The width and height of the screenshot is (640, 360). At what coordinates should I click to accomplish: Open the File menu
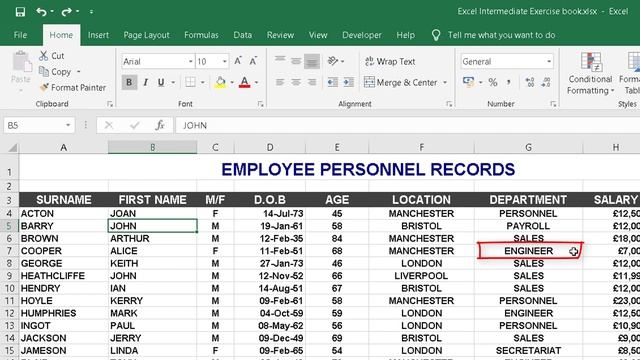[20, 35]
